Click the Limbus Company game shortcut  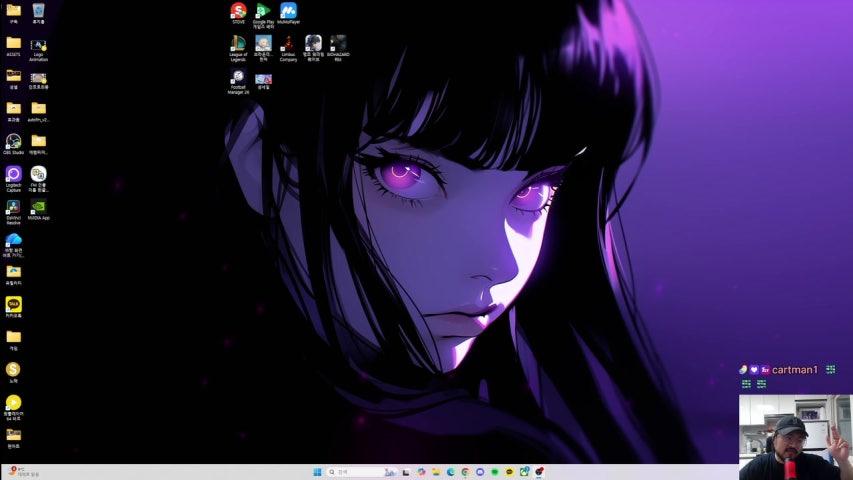click(x=288, y=44)
